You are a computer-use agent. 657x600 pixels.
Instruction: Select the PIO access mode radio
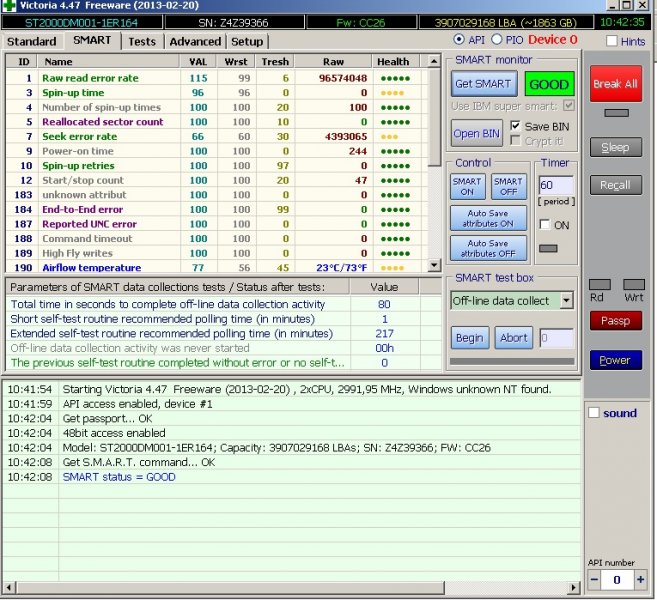point(497,40)
